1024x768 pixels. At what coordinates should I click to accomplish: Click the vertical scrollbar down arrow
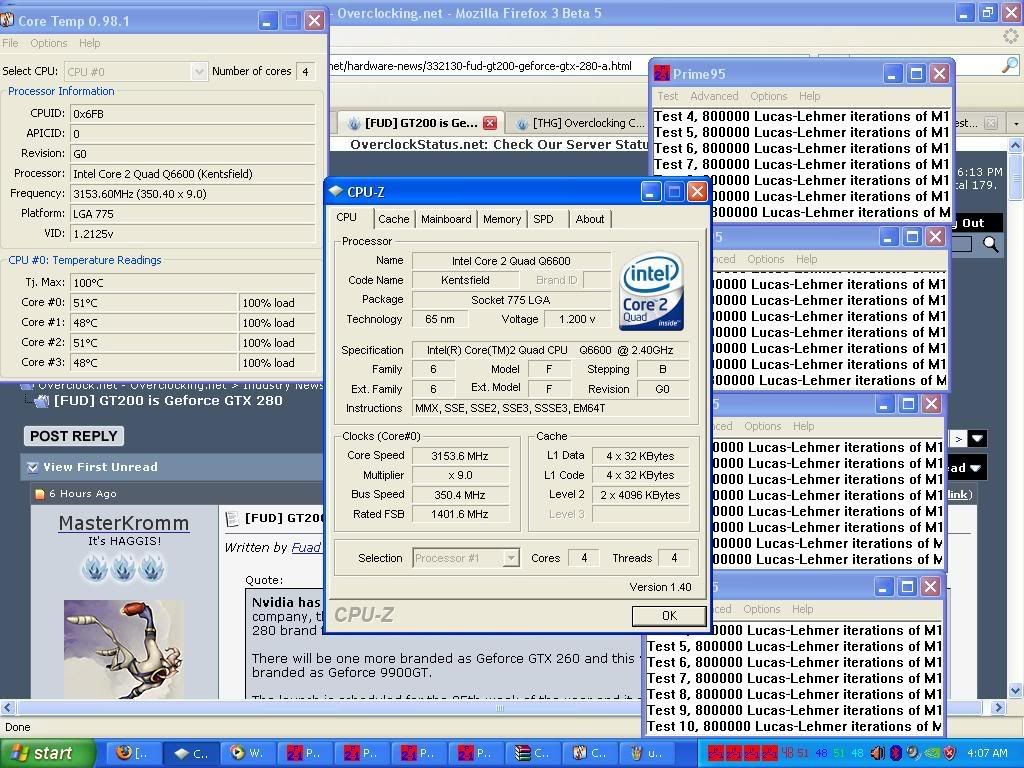coord(1016,690)
